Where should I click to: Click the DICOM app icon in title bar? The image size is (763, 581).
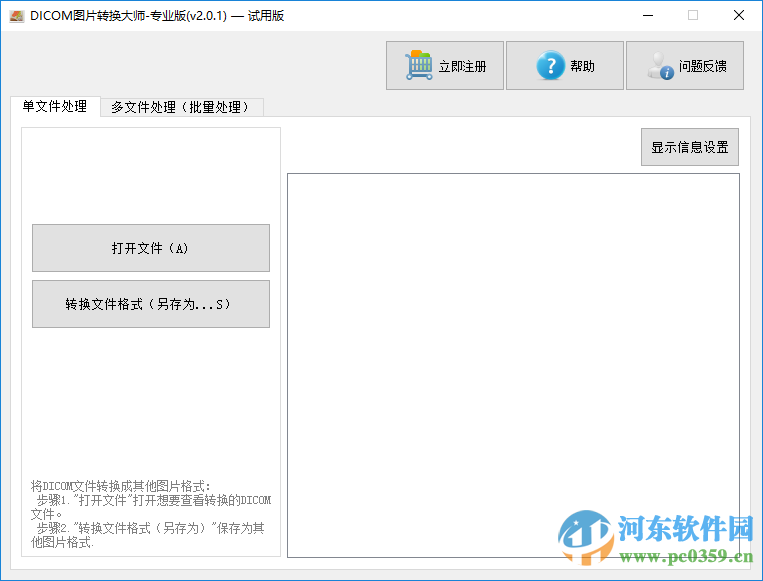coord(17,16)
